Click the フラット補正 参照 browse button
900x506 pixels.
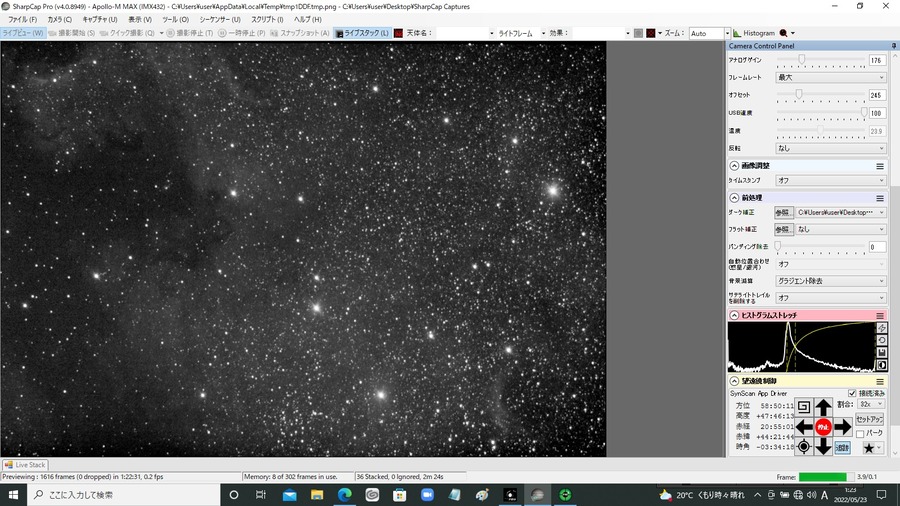[783, 229]
